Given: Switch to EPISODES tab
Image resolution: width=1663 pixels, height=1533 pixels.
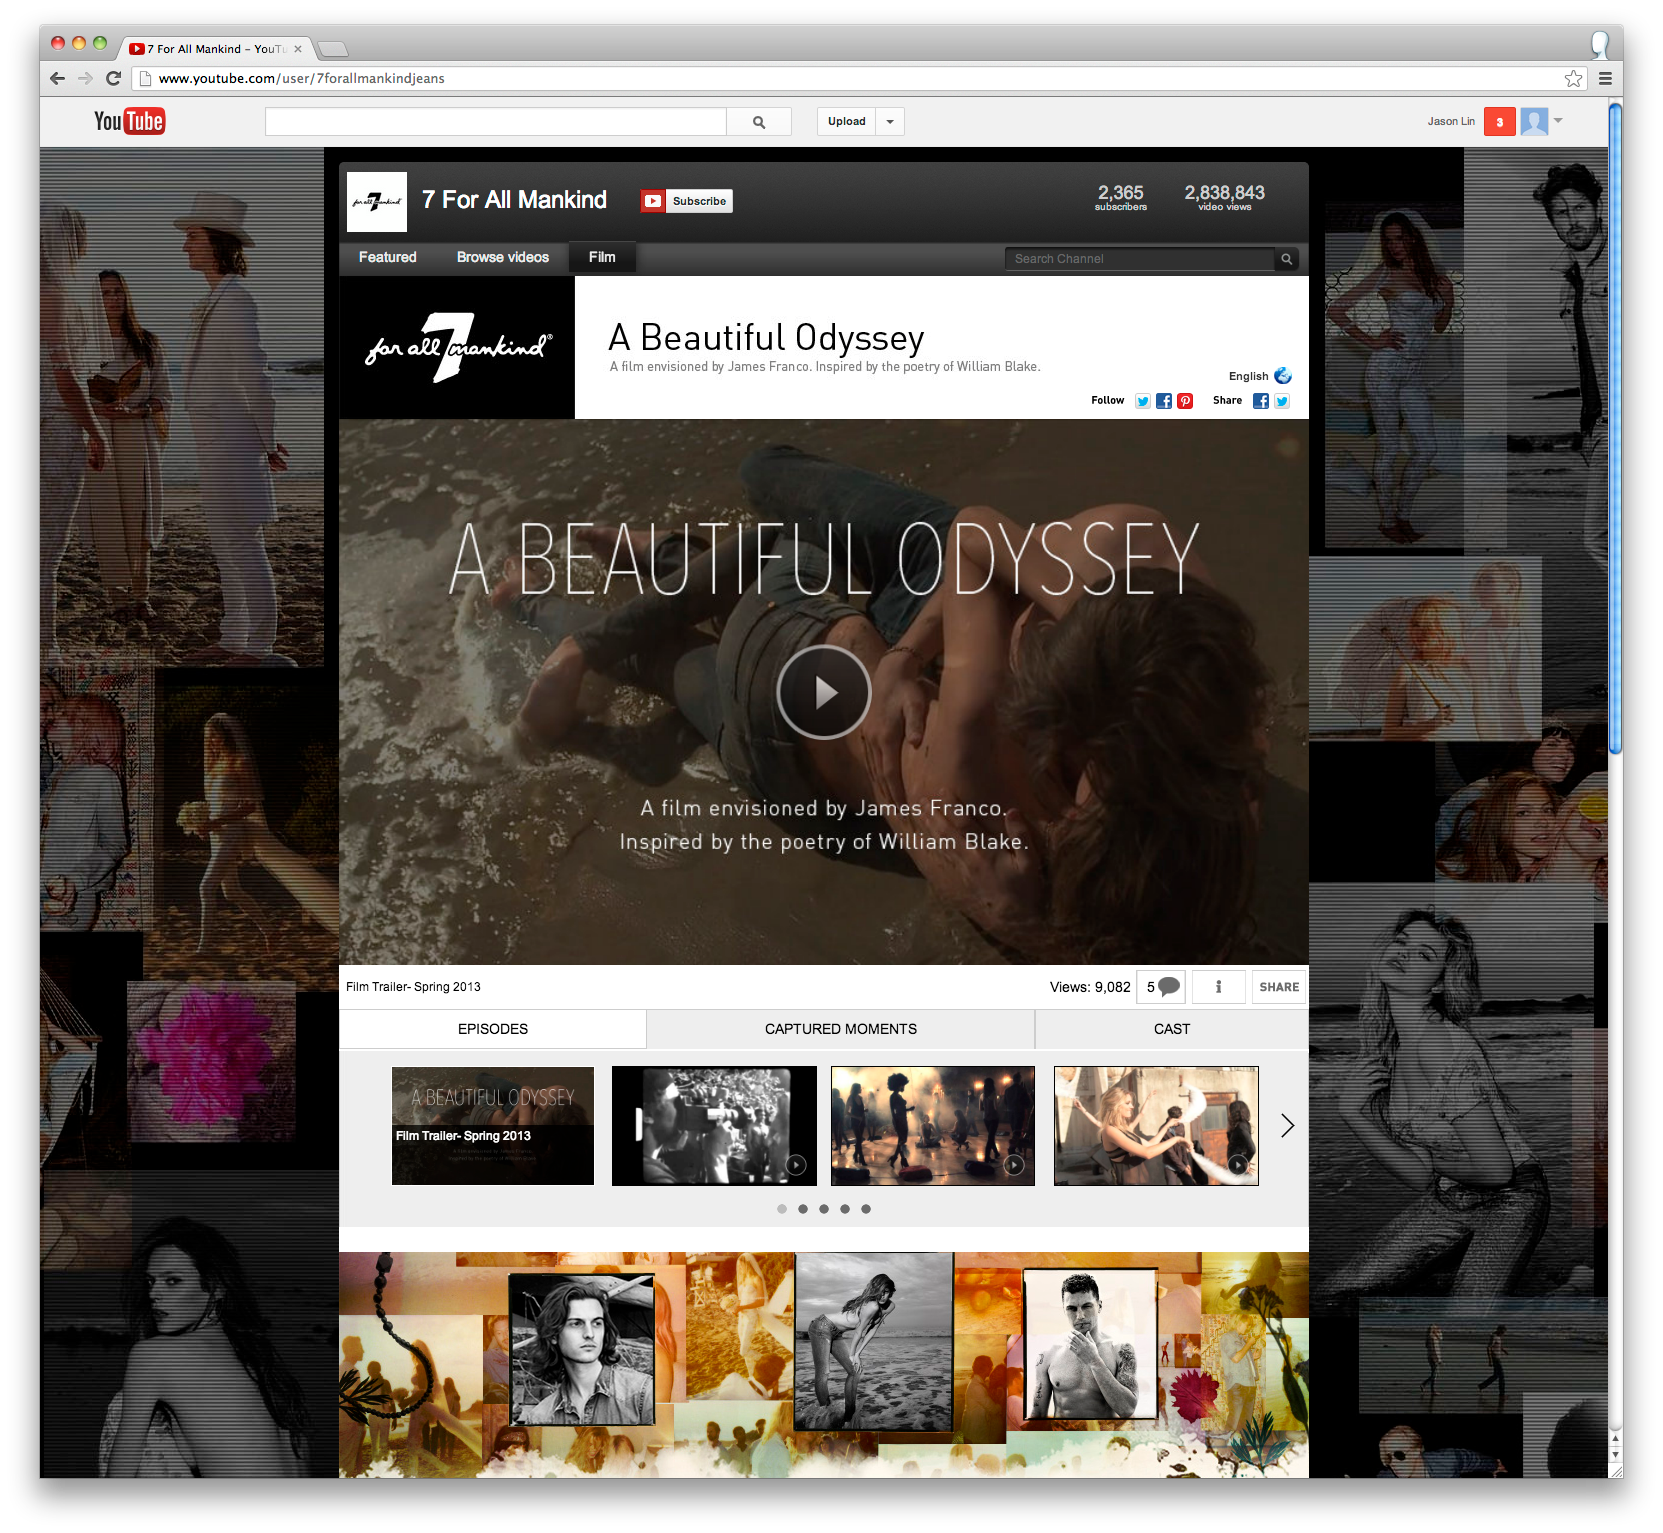Looking at the screenshot, I should [493, 1029].
